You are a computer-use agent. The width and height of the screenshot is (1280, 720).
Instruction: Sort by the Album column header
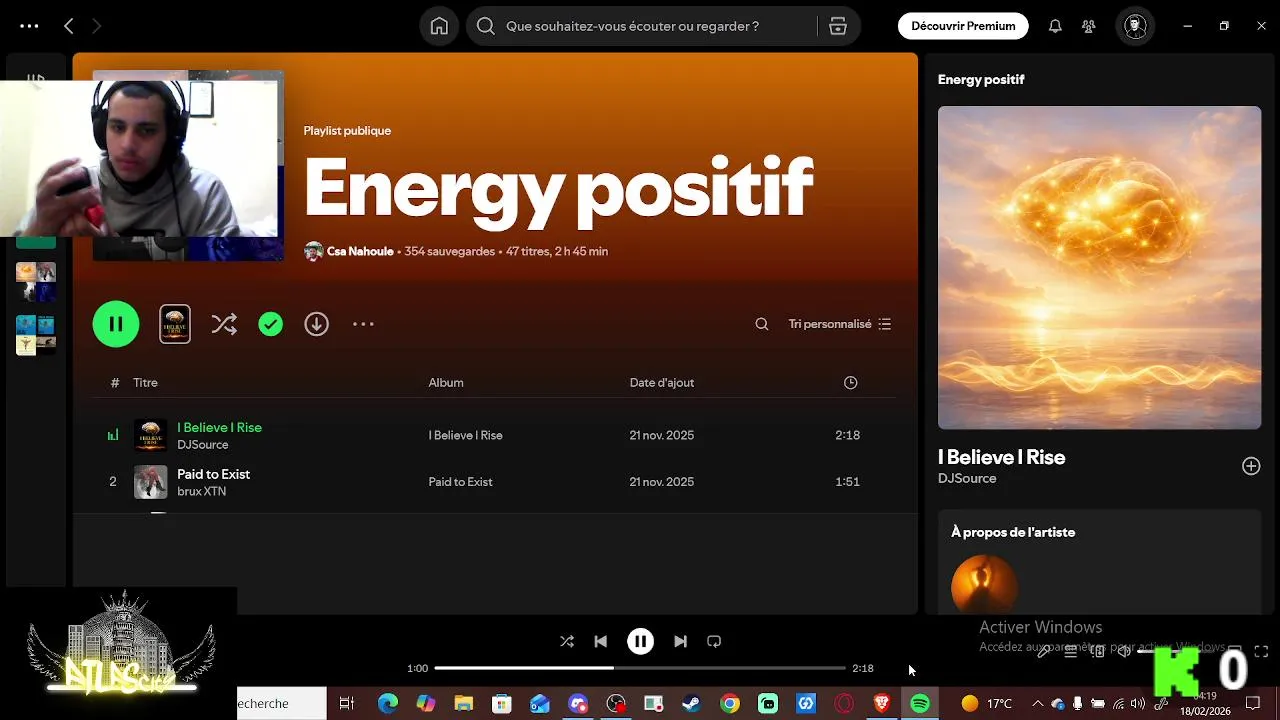coord(446,382)
